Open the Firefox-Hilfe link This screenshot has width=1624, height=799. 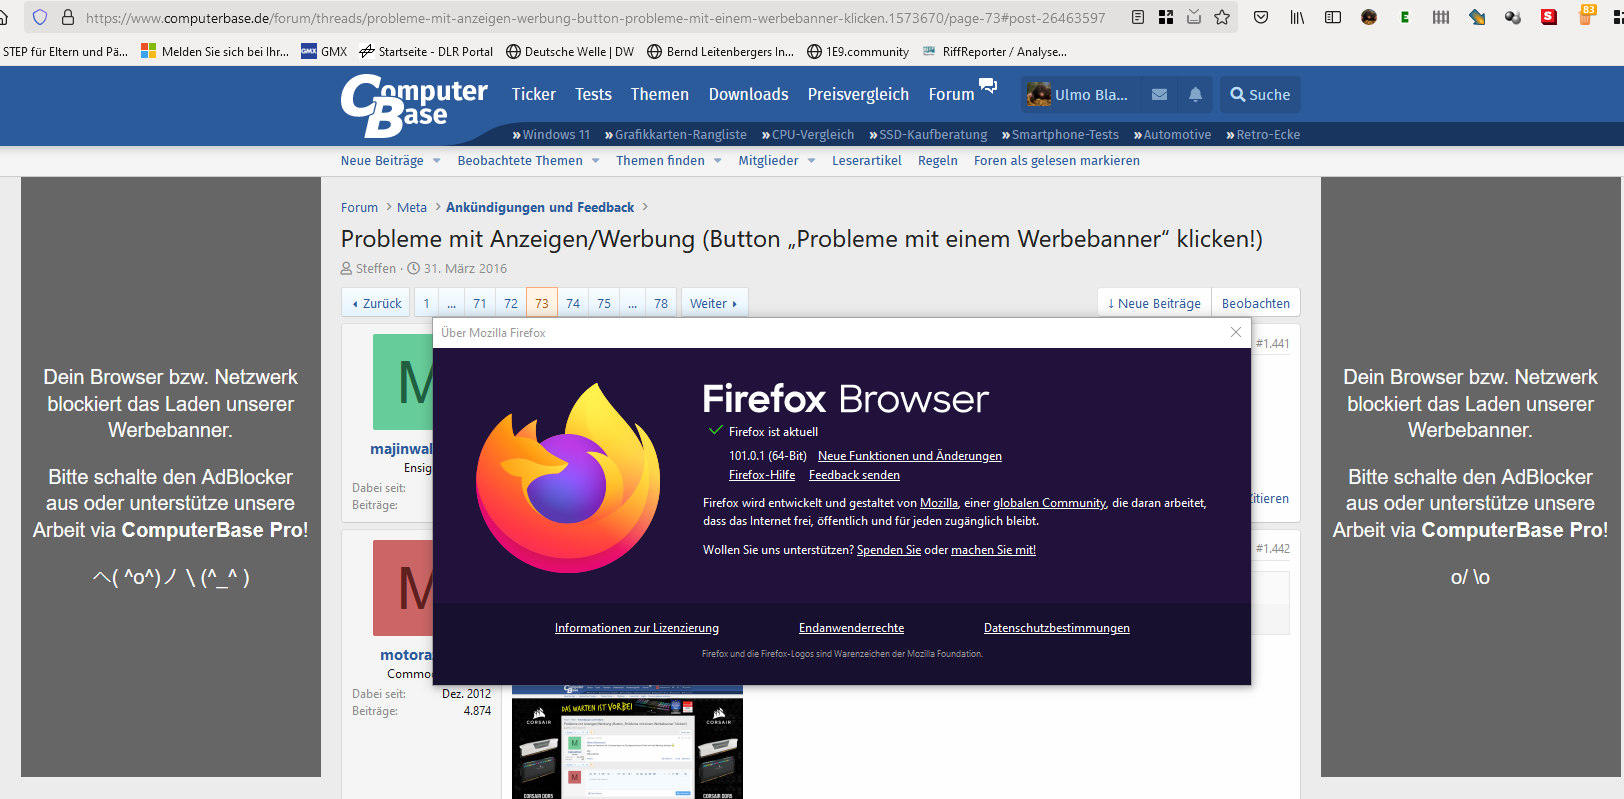pyautogui.click(x=762, y=475)
